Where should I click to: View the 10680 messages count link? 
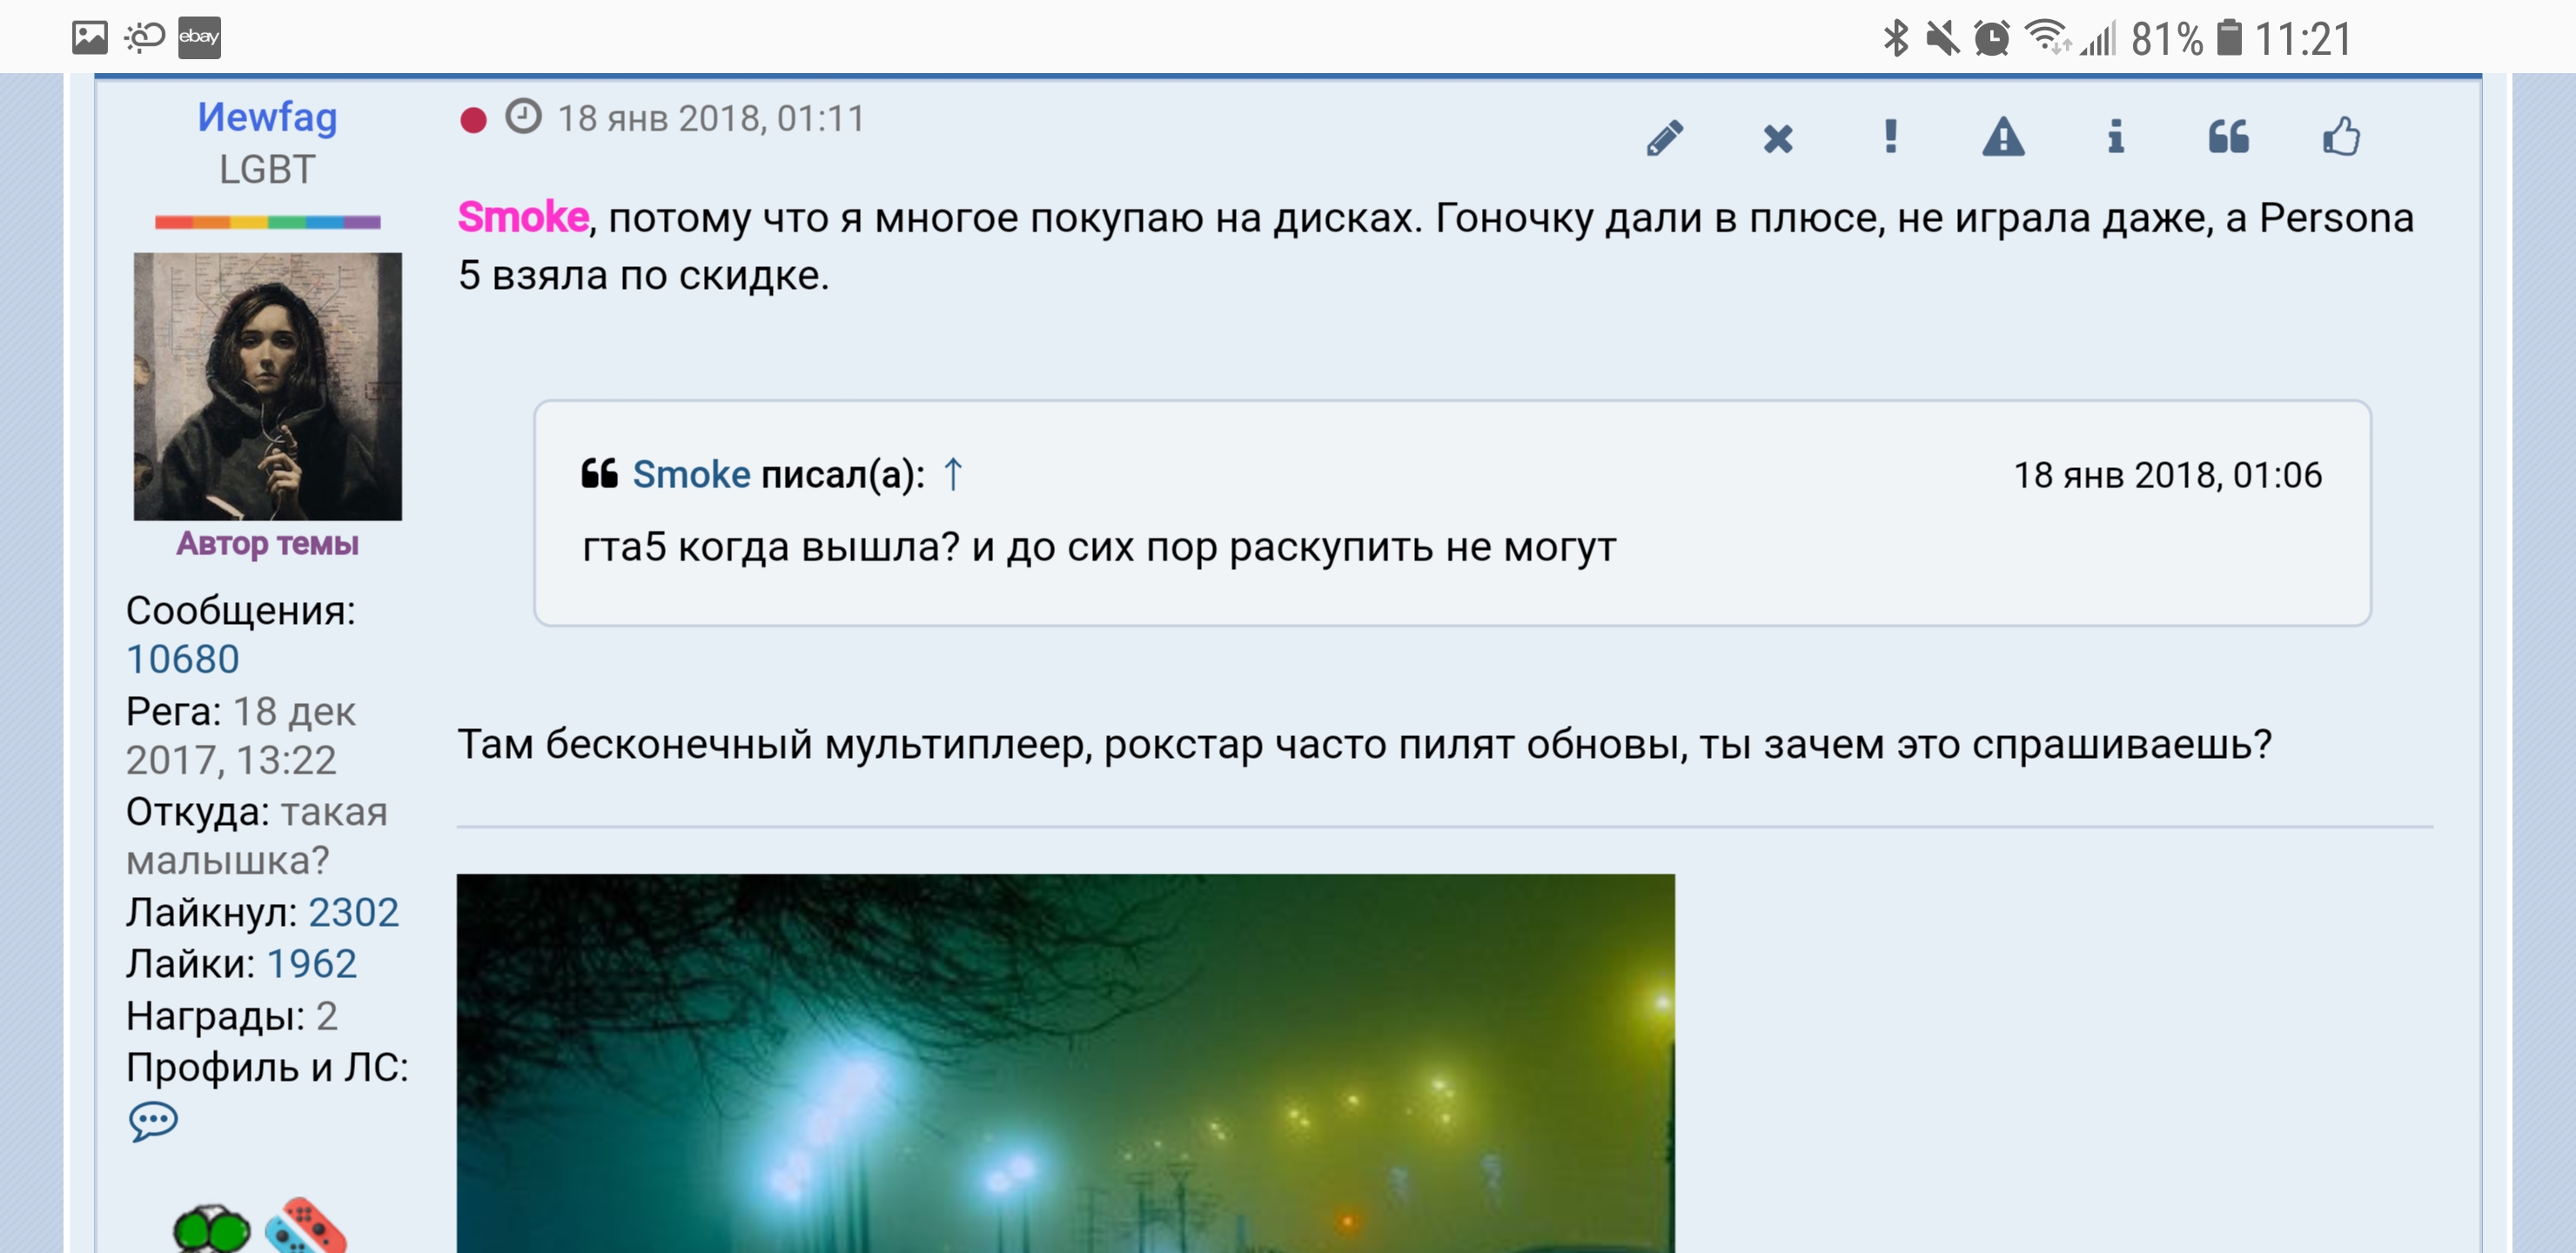pos(183,659)
